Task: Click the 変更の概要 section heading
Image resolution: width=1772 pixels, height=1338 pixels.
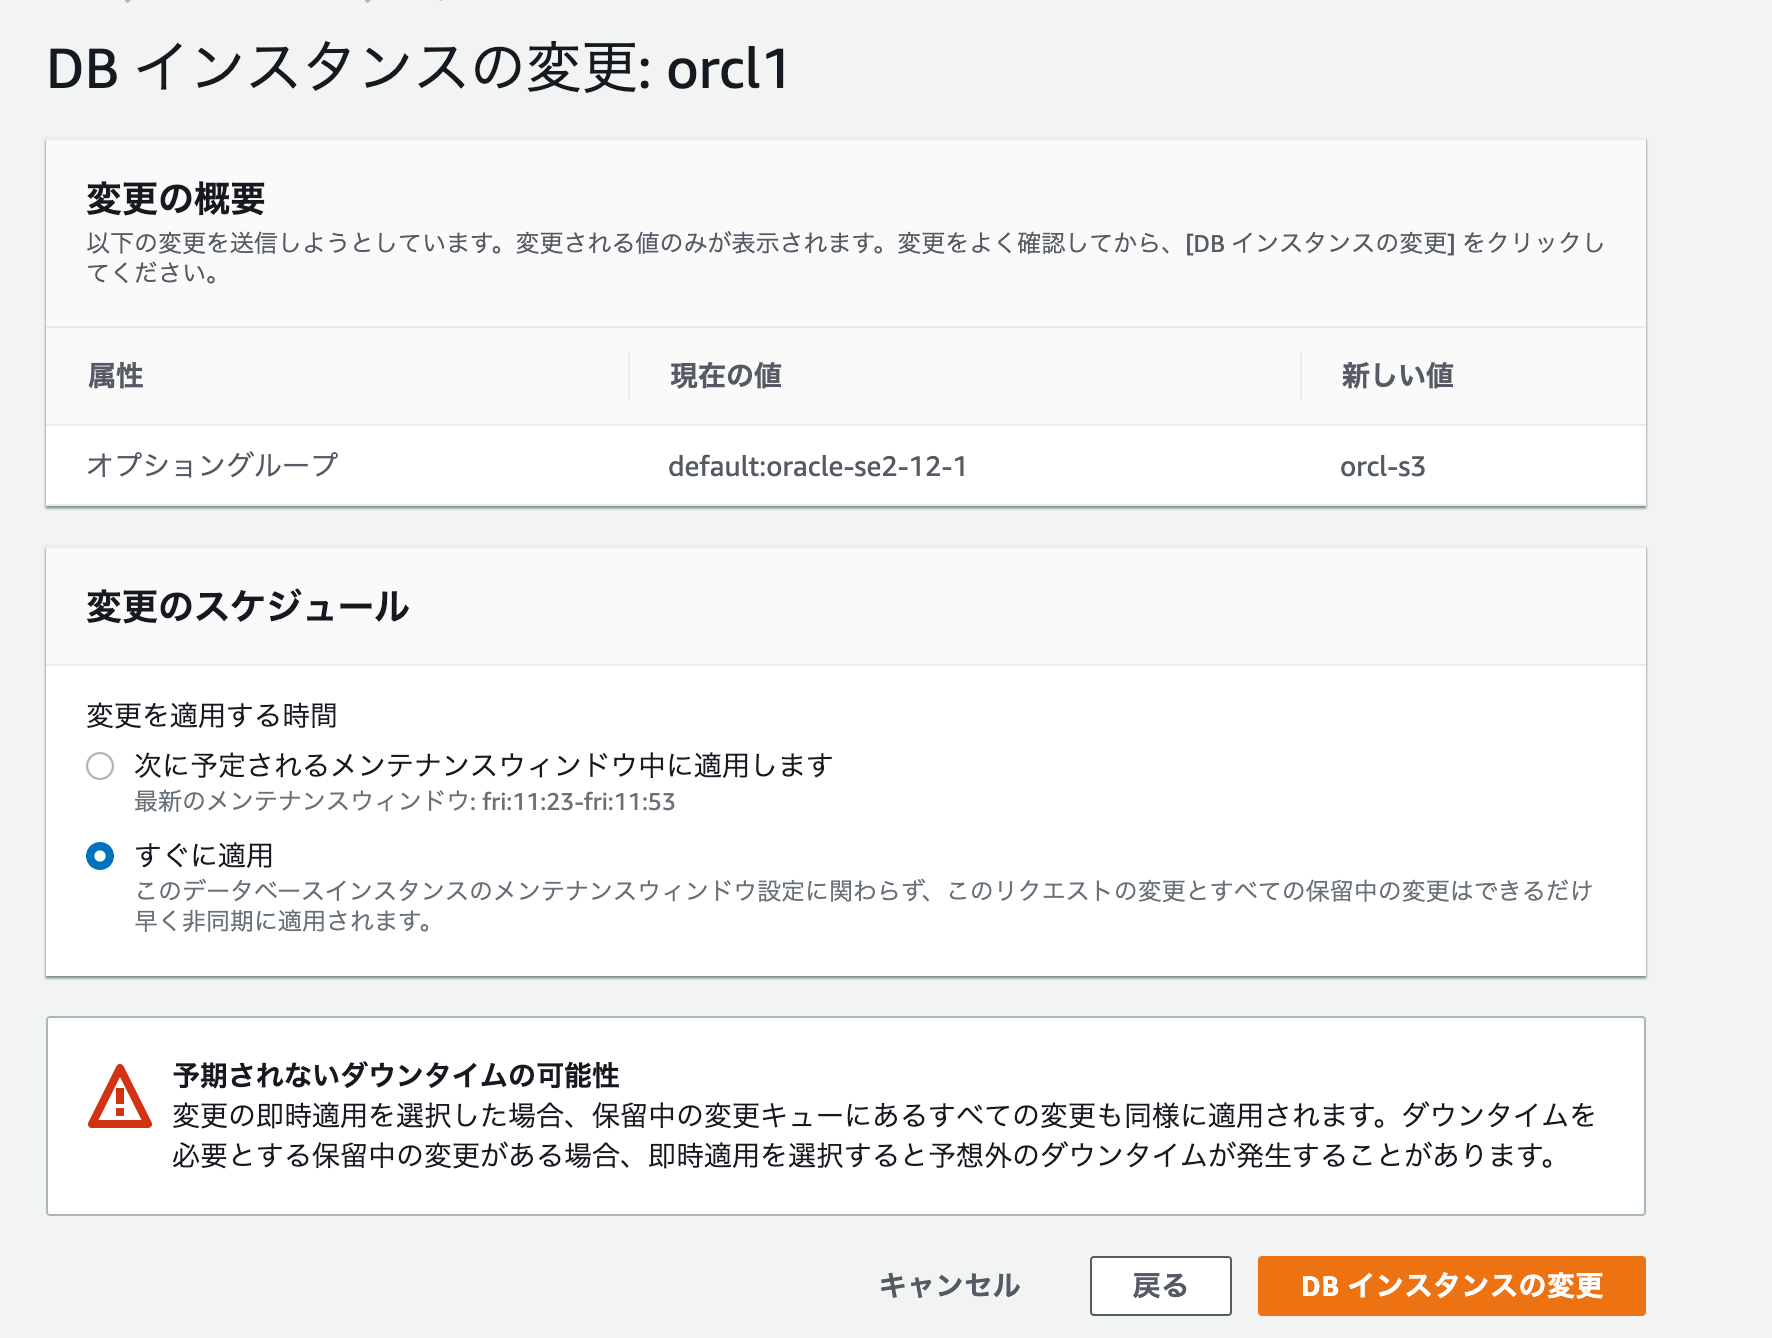Action: click(176, 198)
